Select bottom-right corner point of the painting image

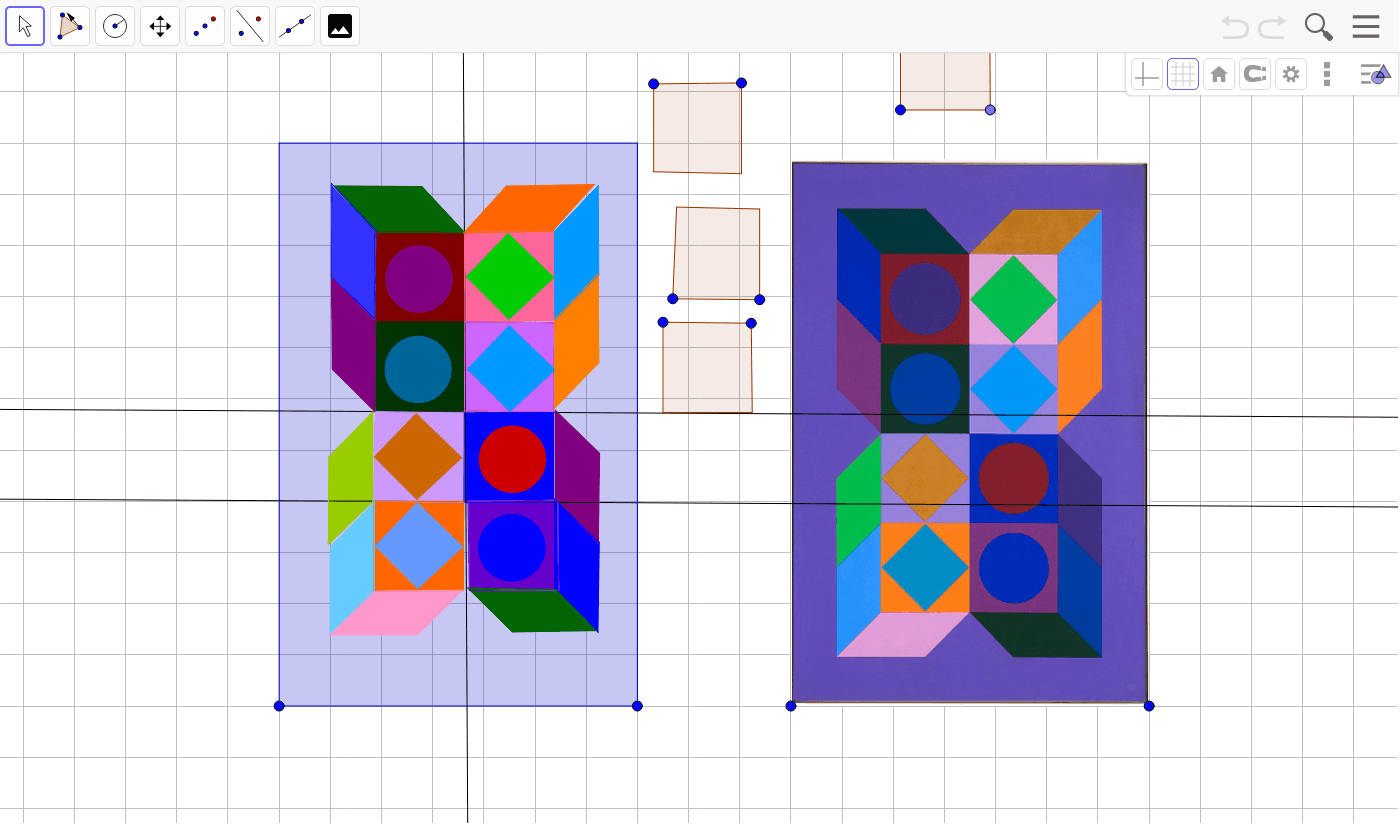1149,706
